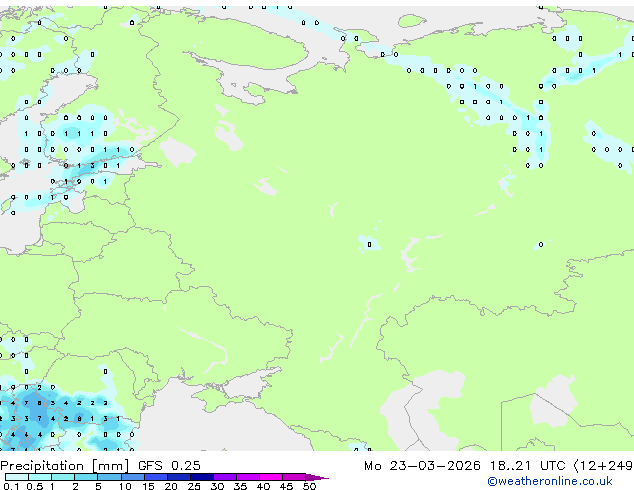Click the '(12+249' forecast run text

[604, 466]
